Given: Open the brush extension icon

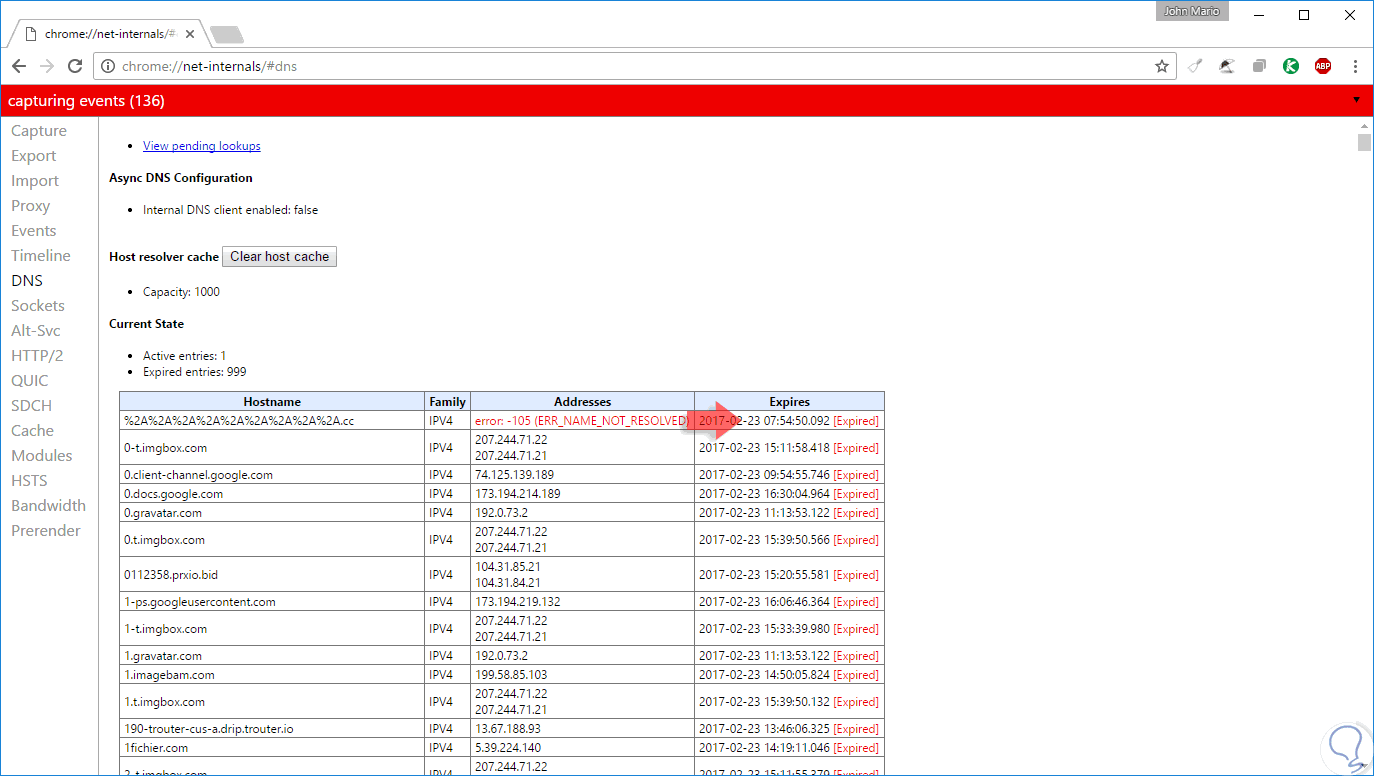Looking at the screenshot, I should coord(1195,66).
